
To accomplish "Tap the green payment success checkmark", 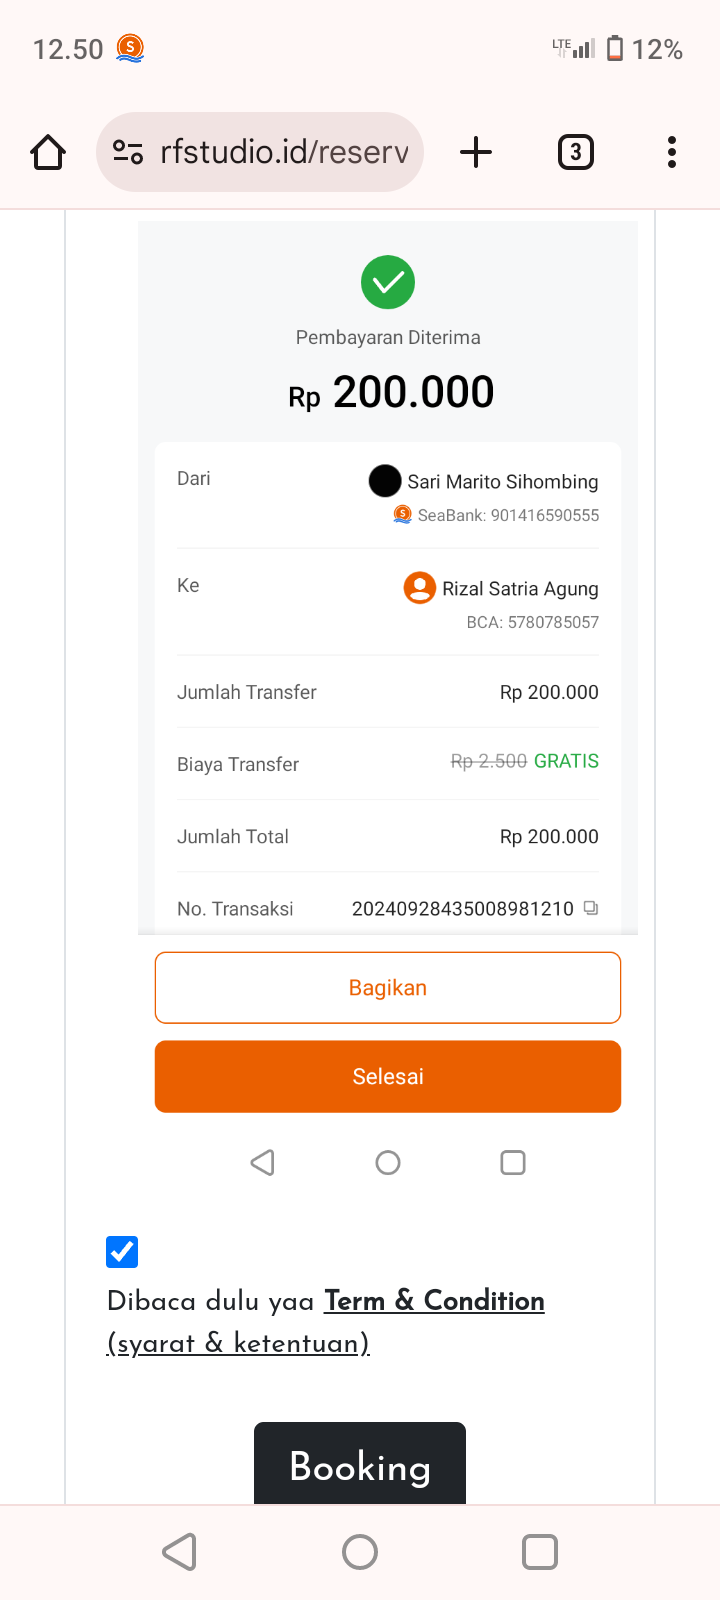I will click(x=388, y=282).
